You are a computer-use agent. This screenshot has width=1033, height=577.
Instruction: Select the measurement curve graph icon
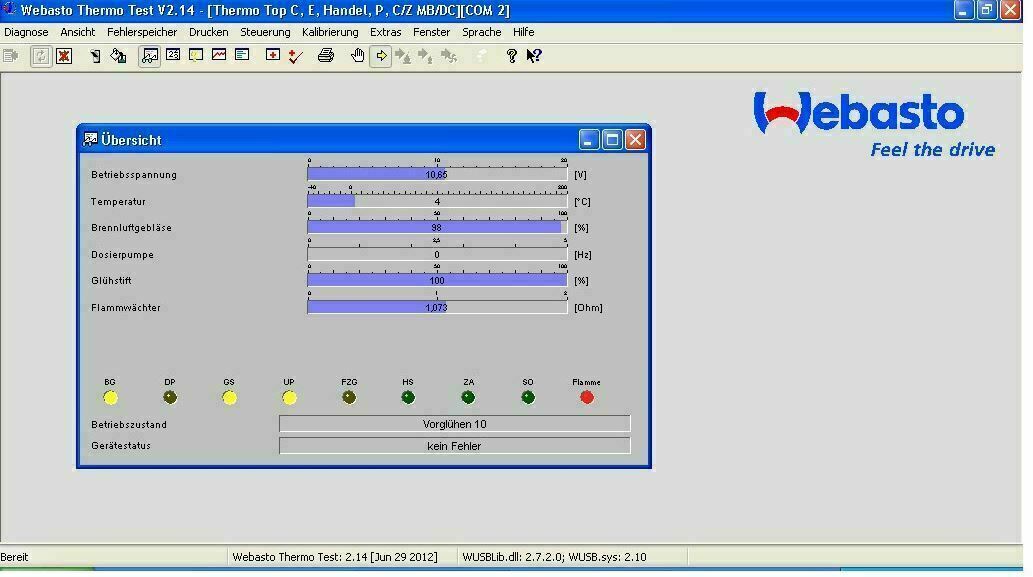pyautogui.click(x=217, y=56)
